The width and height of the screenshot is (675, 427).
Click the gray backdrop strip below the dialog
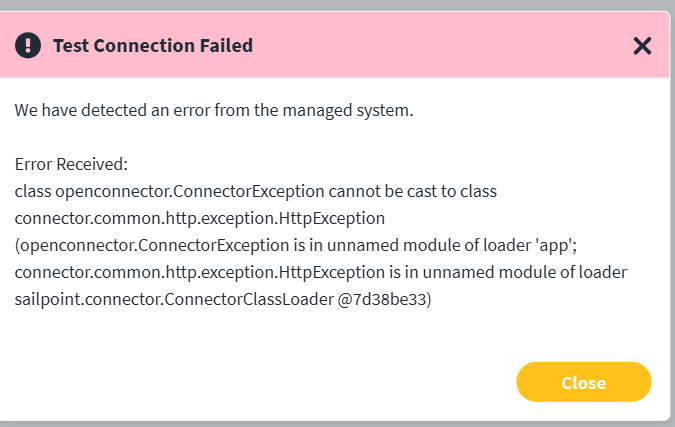[338, 424]
